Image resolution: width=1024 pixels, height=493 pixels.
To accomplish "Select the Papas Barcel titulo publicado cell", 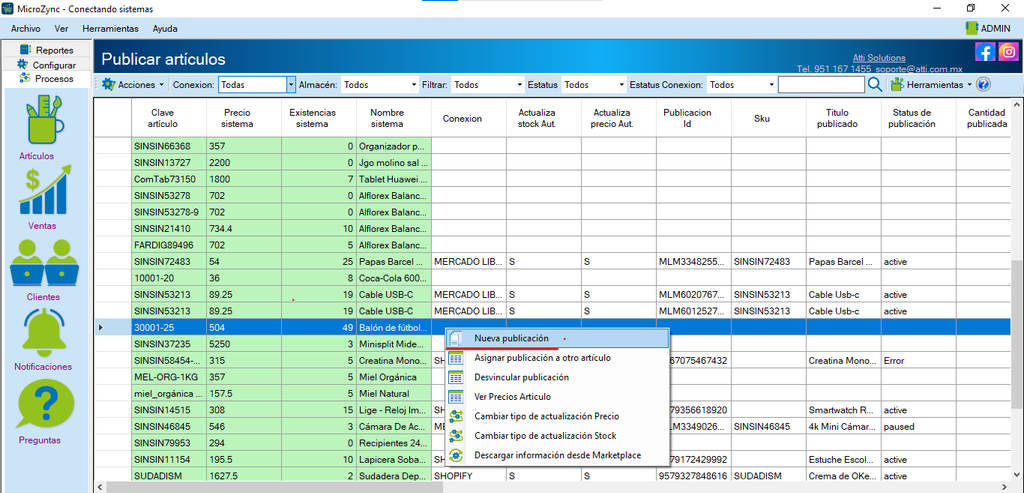I will (843, 261).
